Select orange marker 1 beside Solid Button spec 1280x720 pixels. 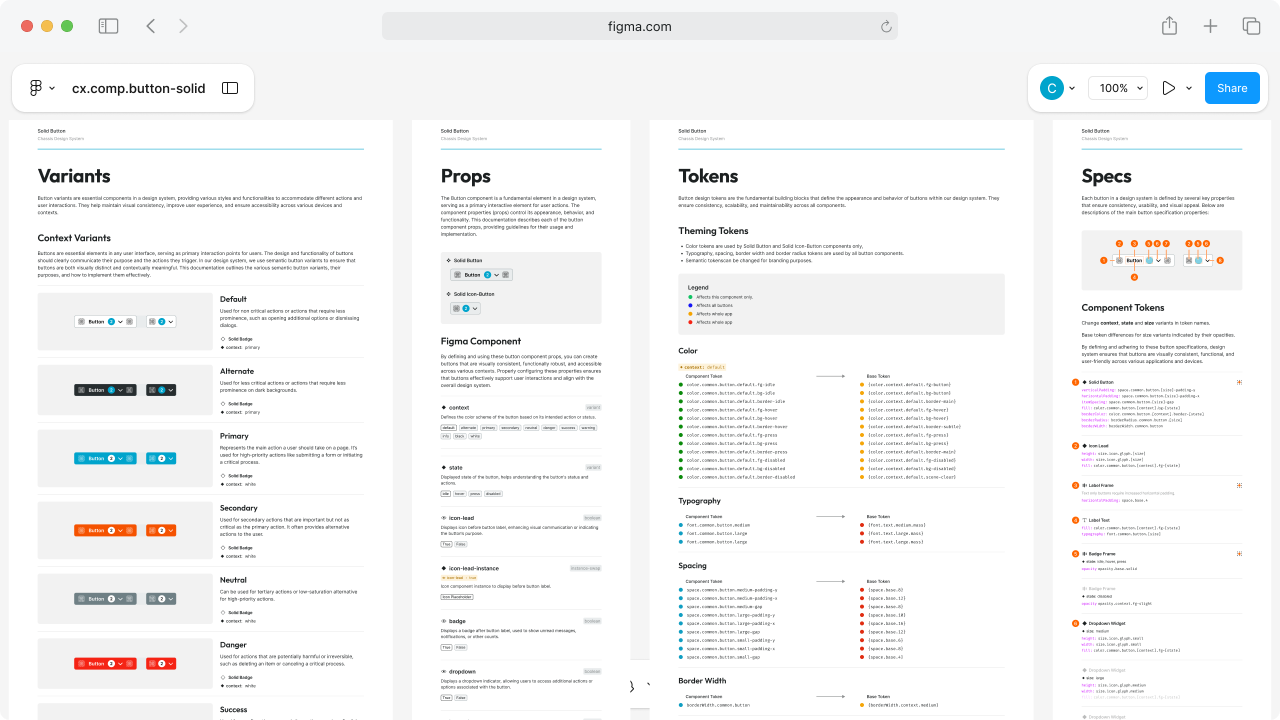click(1076, 382)
